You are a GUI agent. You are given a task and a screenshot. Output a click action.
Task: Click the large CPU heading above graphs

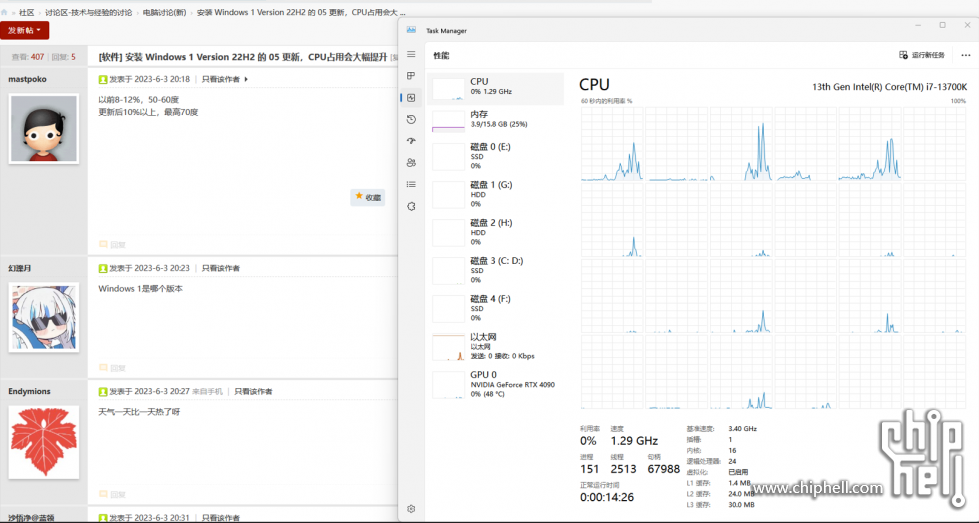coord(594,85)
